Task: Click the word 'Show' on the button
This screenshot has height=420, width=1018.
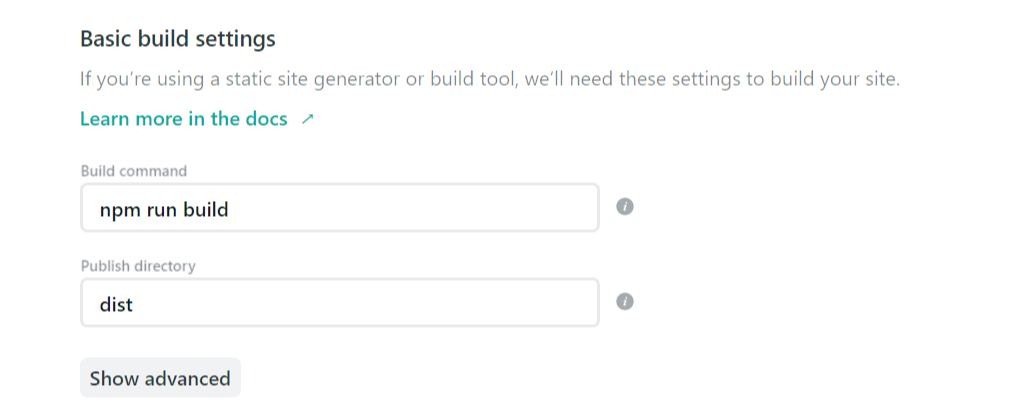Action: tap(114, 379)
